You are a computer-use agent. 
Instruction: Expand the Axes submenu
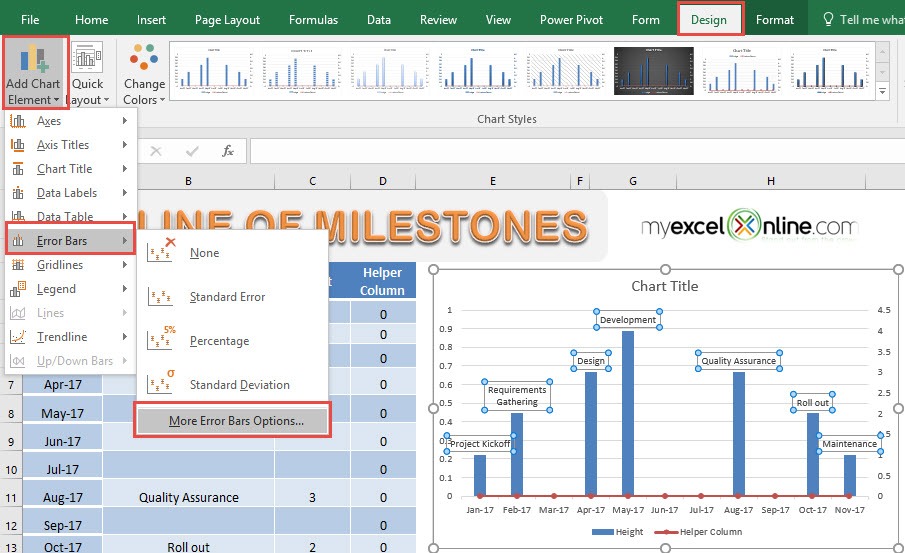pyautogui.click(x=70, y=121)
